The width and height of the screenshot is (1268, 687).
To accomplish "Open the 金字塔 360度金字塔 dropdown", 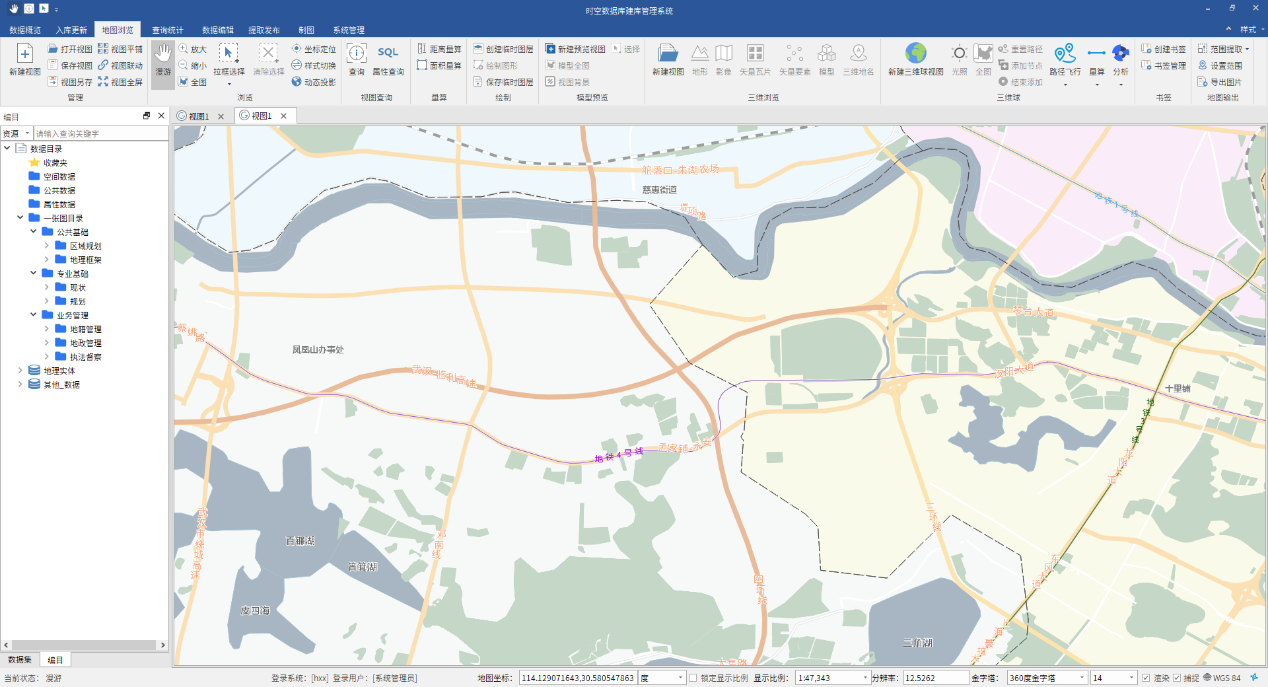I will coord(1080,678).
